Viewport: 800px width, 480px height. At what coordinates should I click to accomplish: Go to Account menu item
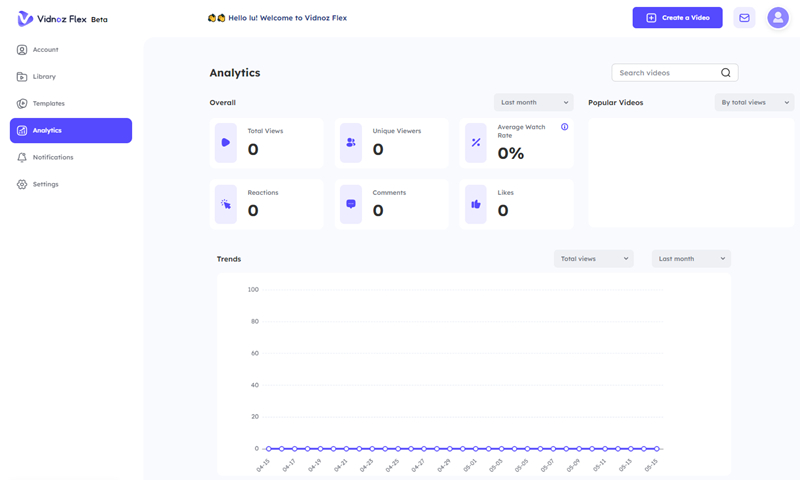tap(71, 49)
